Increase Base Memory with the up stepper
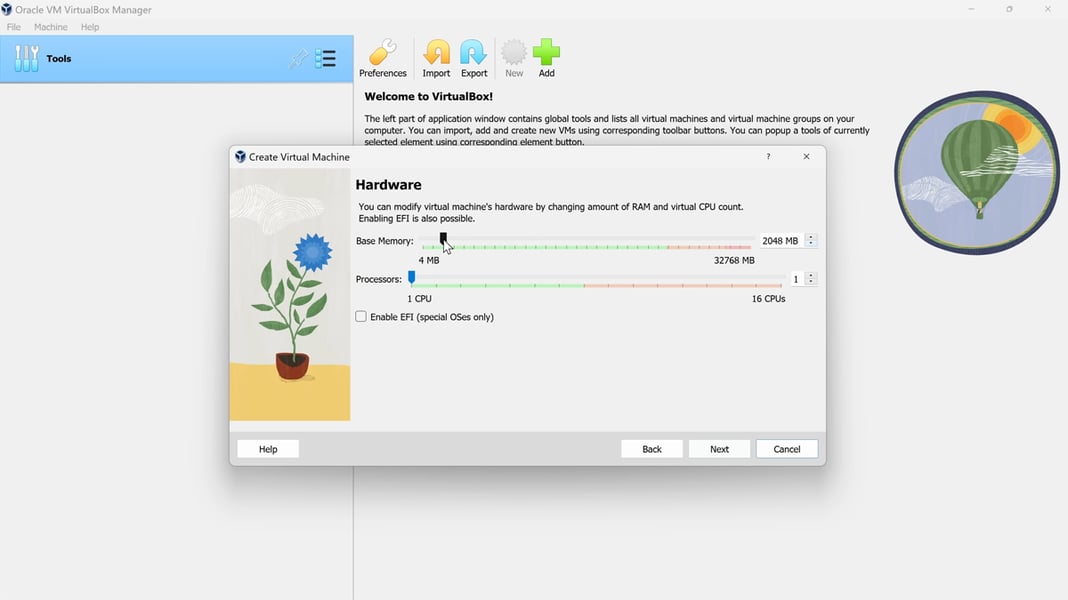The height and width of the screenshot is (600, 1068). click(811, 236)
